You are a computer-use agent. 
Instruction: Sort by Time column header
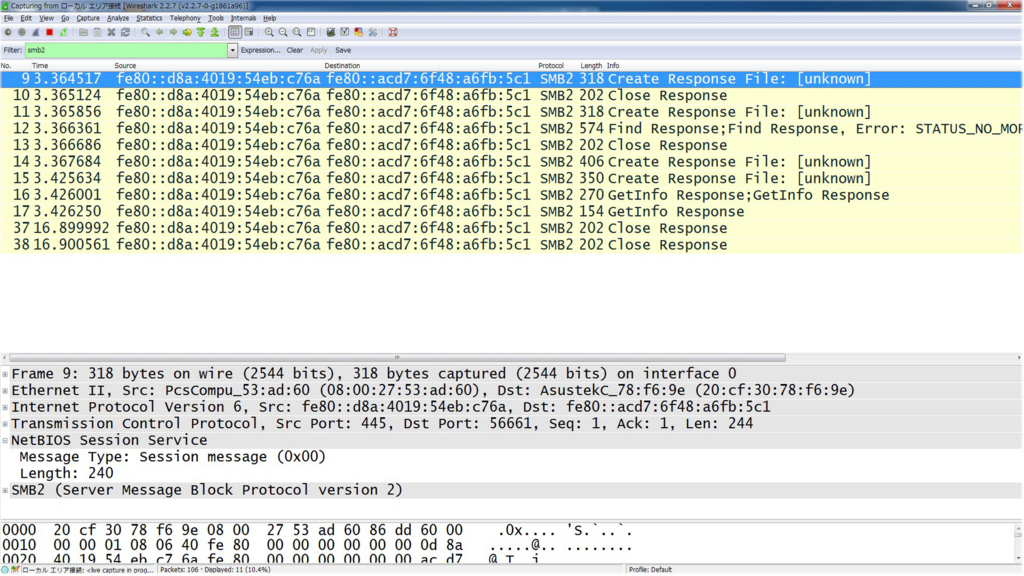[x=40, y=66]
